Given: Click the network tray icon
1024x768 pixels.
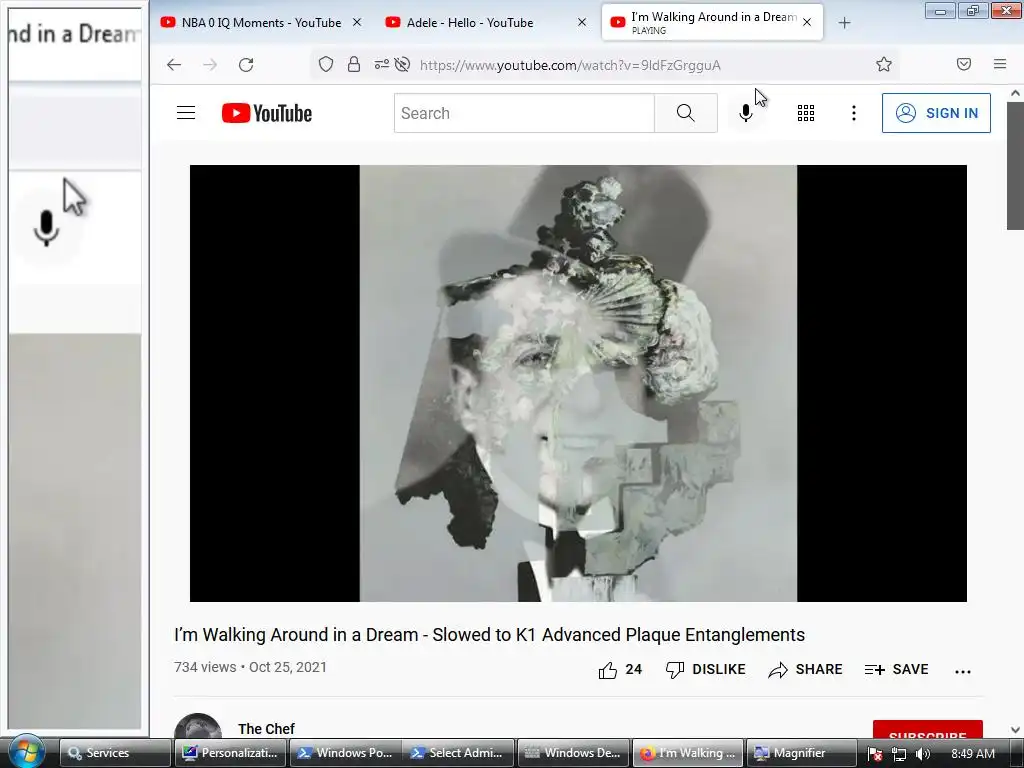Looking at the screenshot, I should (x=899, y=754).
